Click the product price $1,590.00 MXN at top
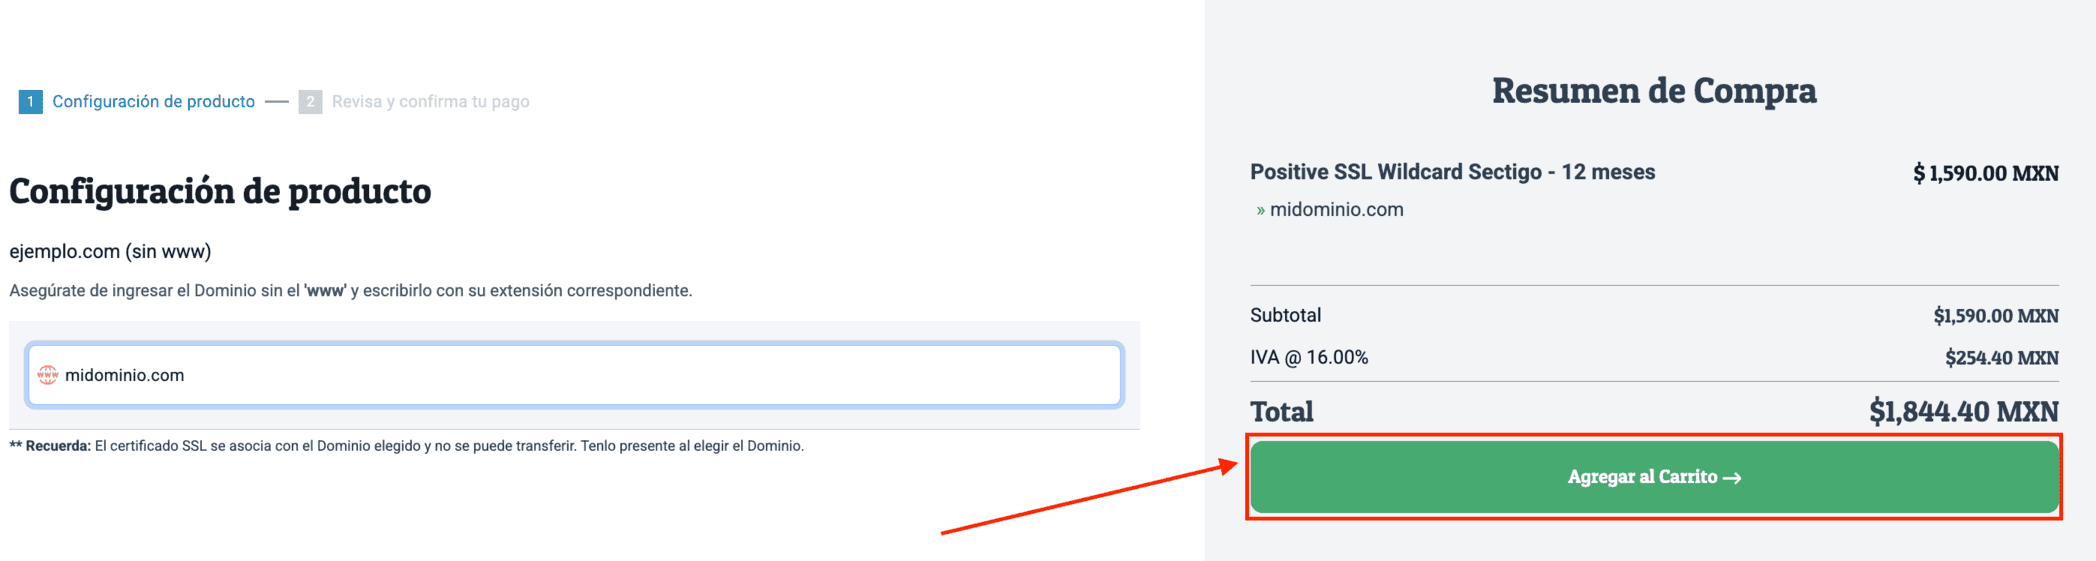The width and height of the screenshot is (2096, 561). coord(1985,173)
